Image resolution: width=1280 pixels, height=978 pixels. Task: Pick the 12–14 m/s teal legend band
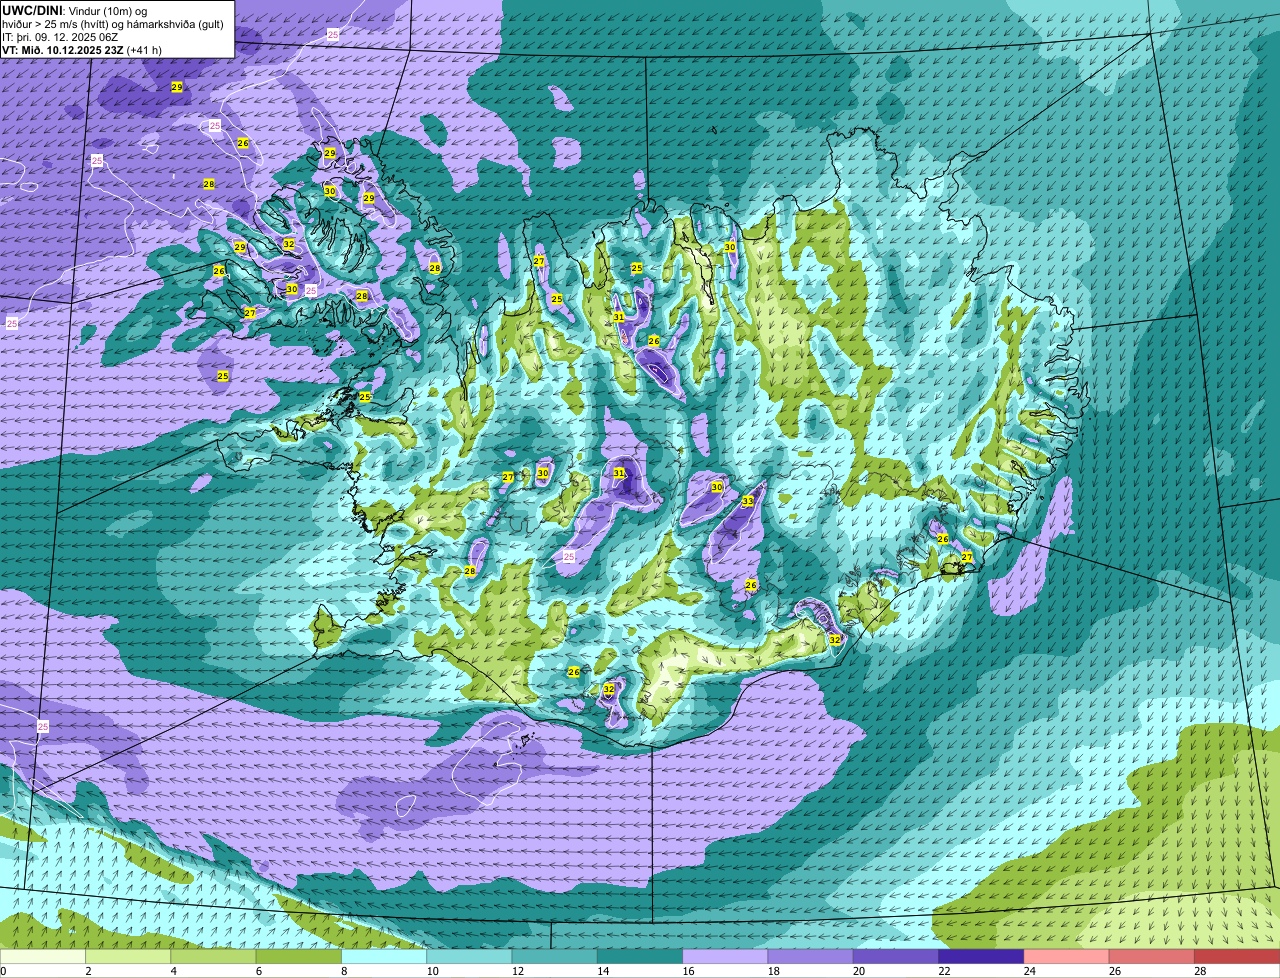tap(555, 956)
